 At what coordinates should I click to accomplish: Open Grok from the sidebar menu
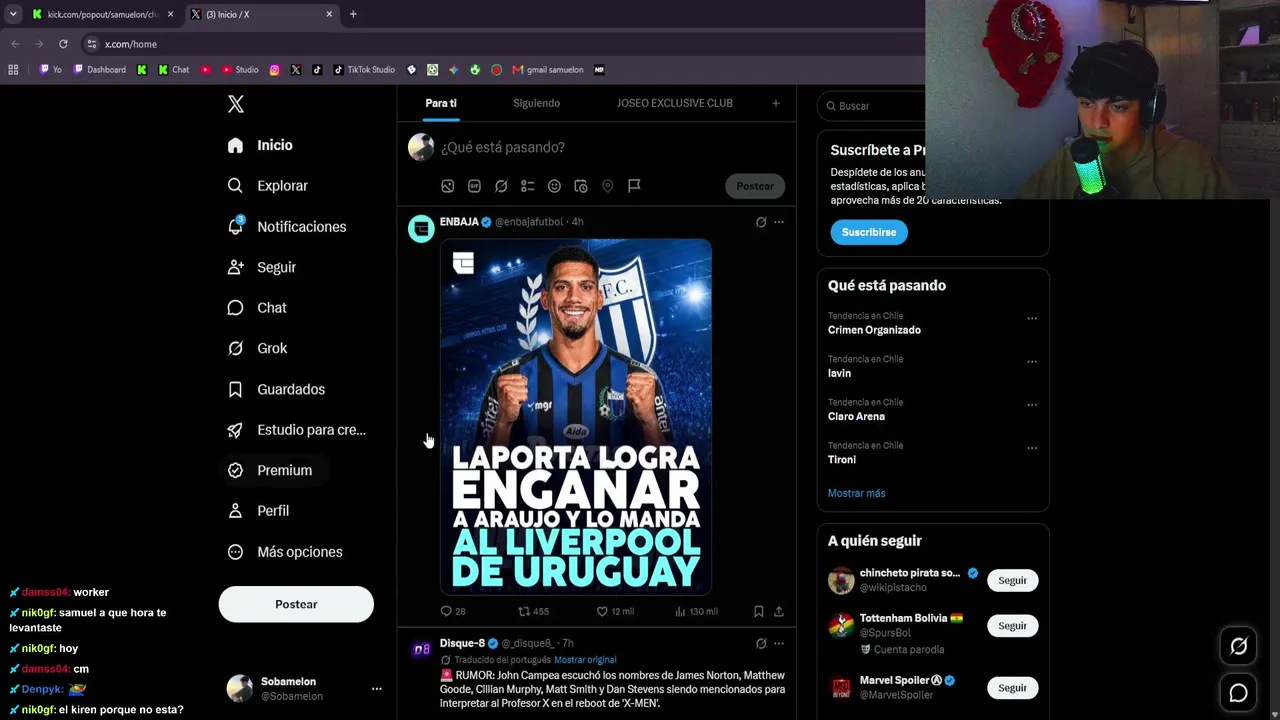(x=257, y=348)
